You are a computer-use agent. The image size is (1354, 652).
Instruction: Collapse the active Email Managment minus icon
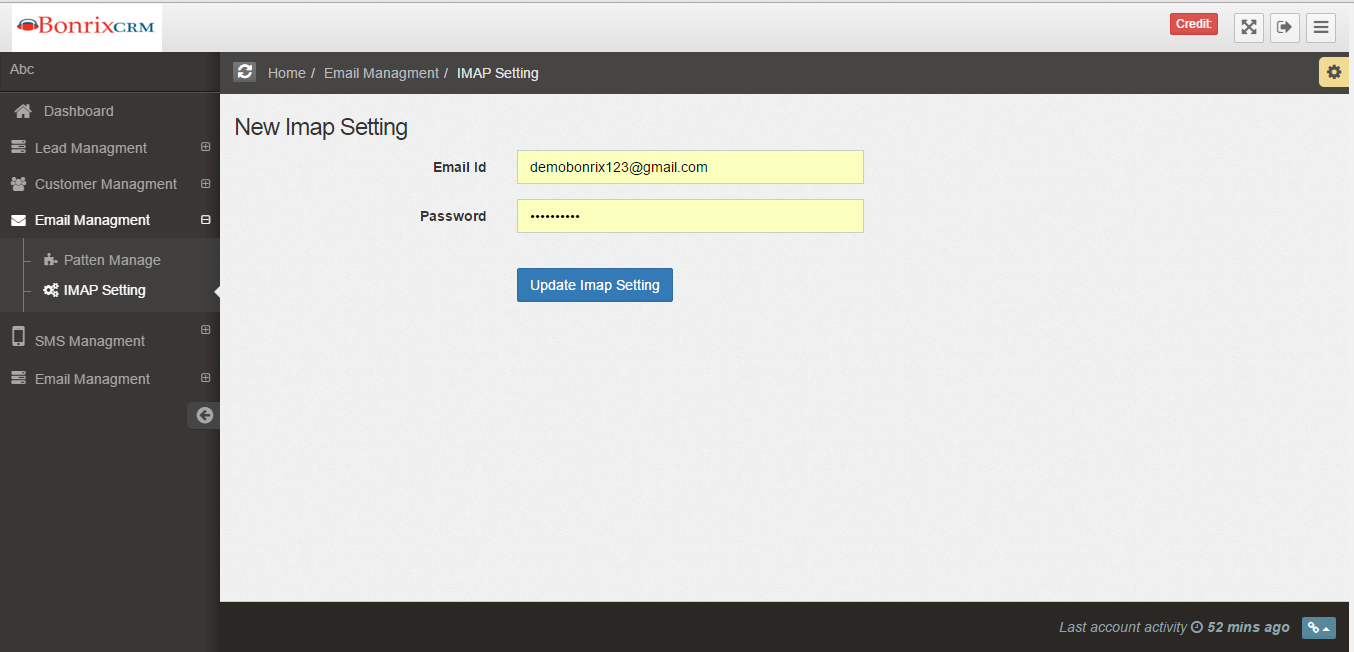pos(206,219)
